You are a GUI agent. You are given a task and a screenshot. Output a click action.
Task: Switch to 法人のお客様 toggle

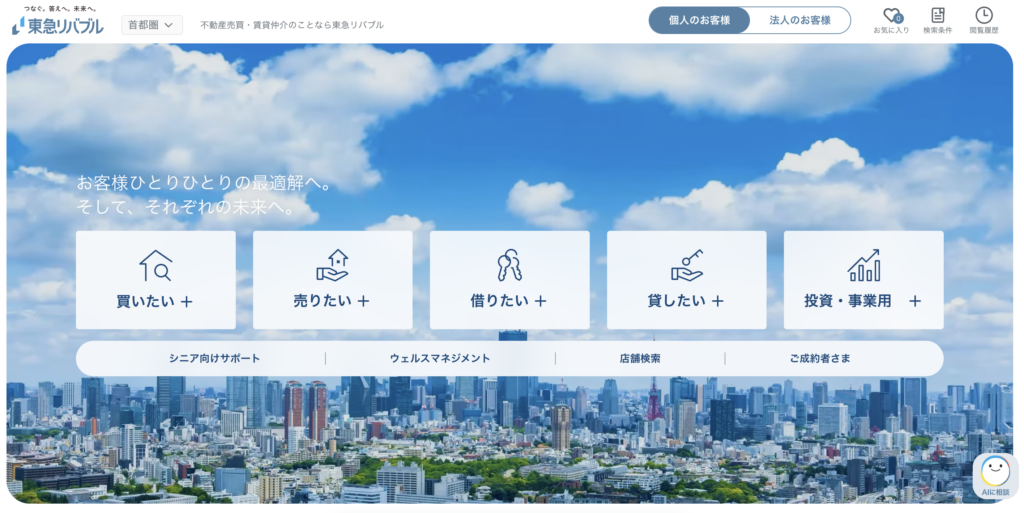(x=800, y=20)
